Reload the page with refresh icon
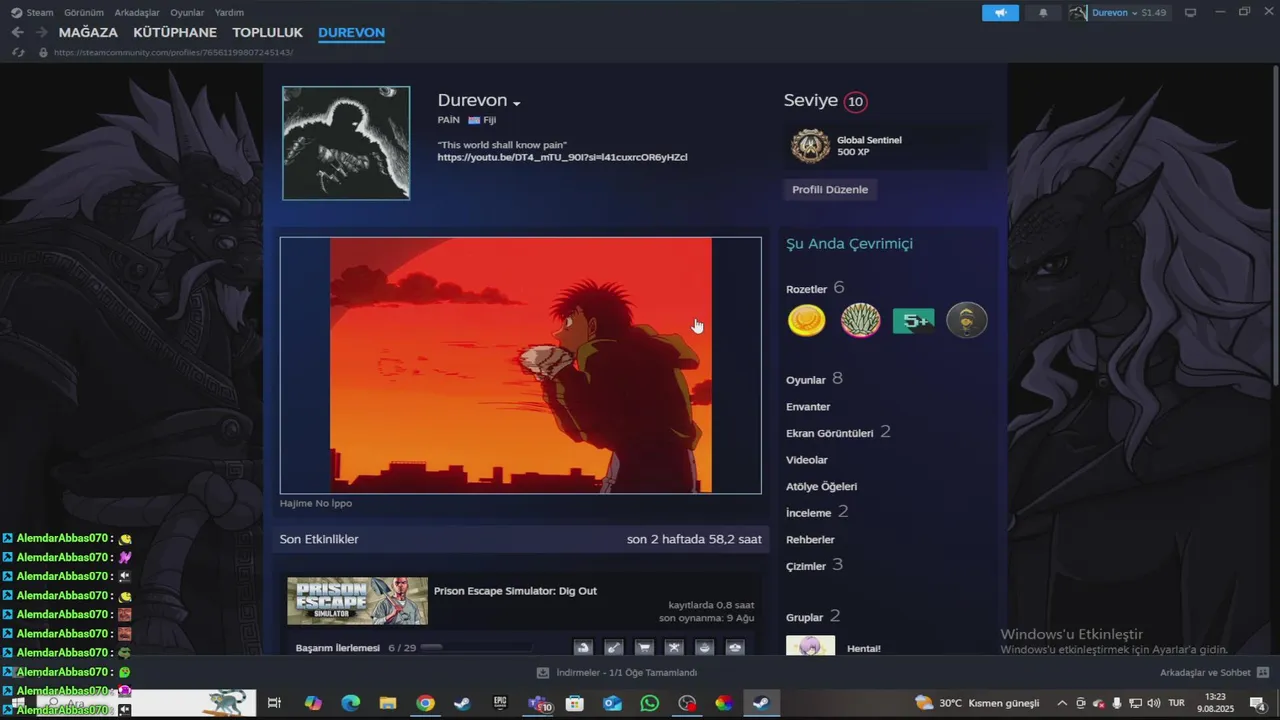1280x720 pixels. tap(18, 52)
